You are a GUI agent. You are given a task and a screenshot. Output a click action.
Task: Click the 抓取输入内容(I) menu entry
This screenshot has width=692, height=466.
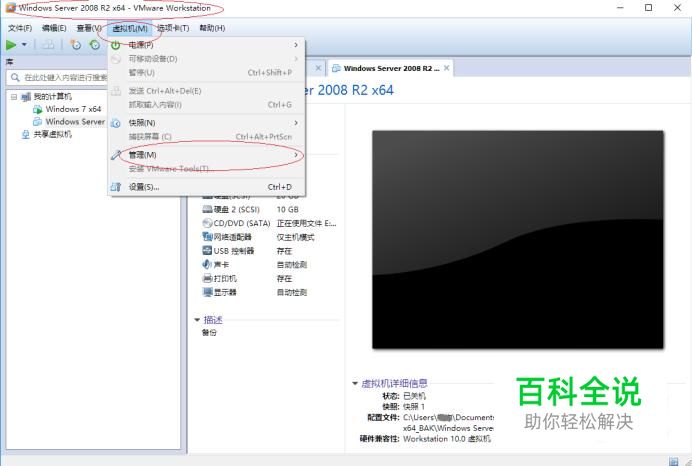(x=206, y=105)
